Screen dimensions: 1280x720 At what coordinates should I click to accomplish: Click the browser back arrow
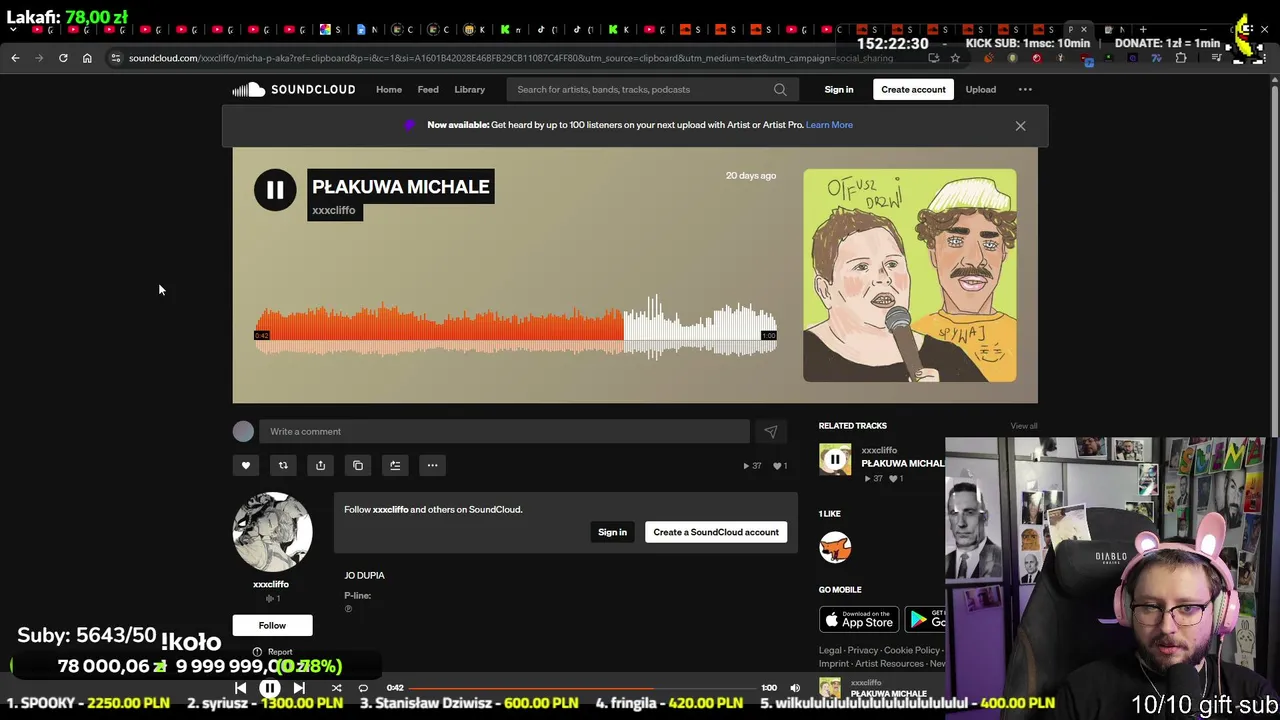(15, 58)
